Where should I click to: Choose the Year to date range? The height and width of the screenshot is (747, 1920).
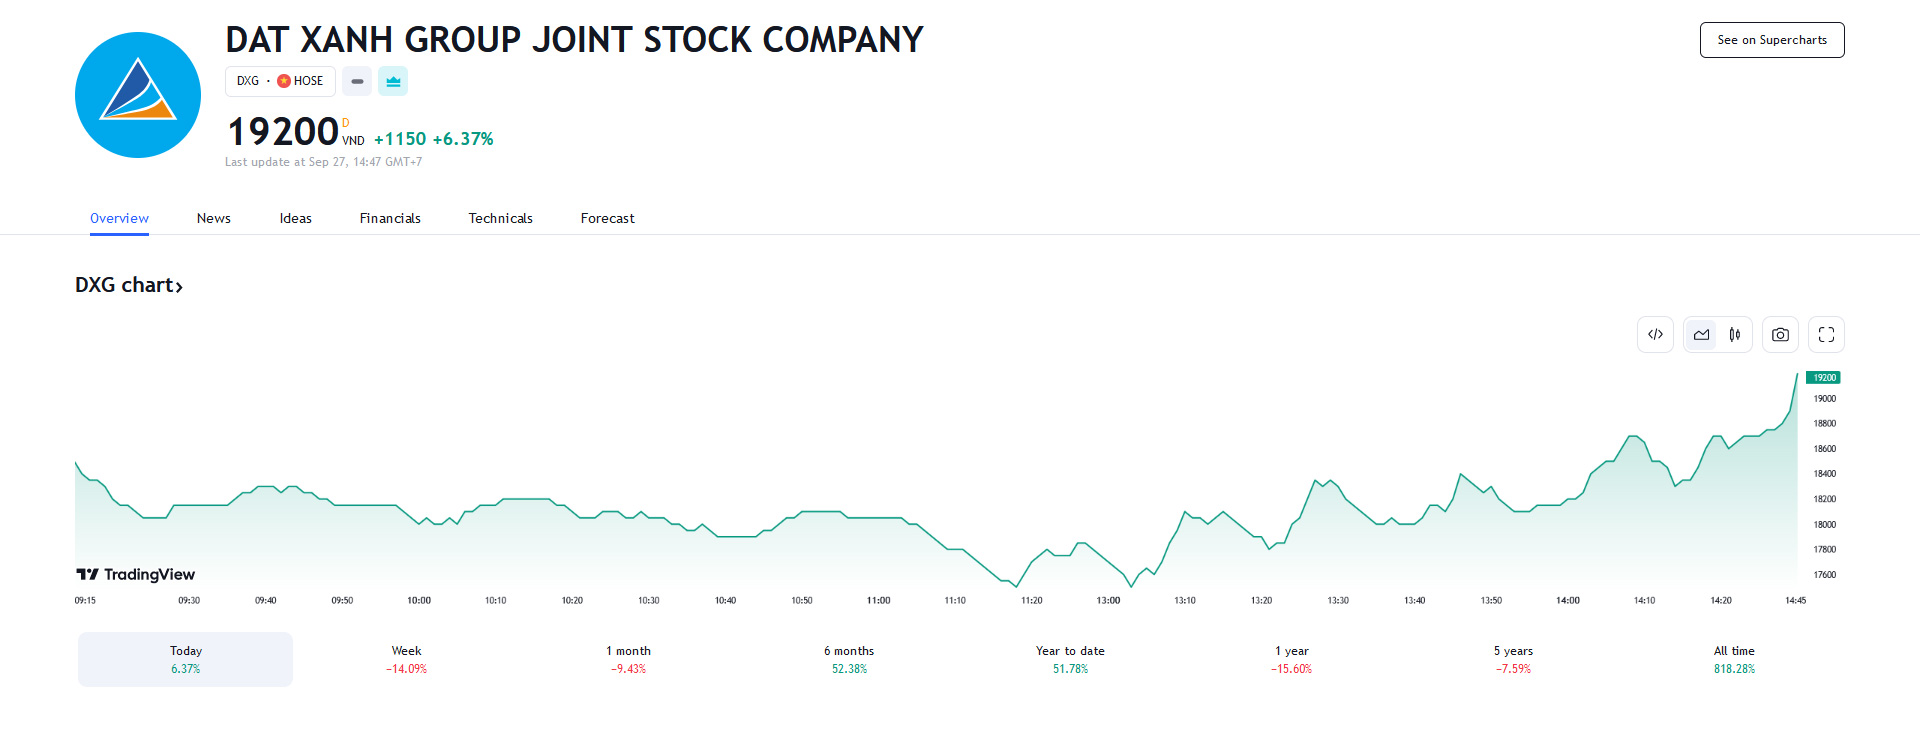pos(1070,659)
